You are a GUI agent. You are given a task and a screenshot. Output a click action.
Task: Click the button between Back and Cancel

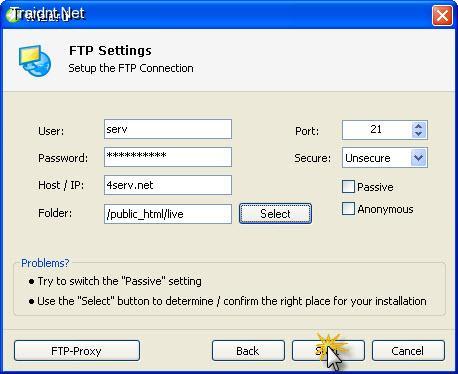click(328, 350)
